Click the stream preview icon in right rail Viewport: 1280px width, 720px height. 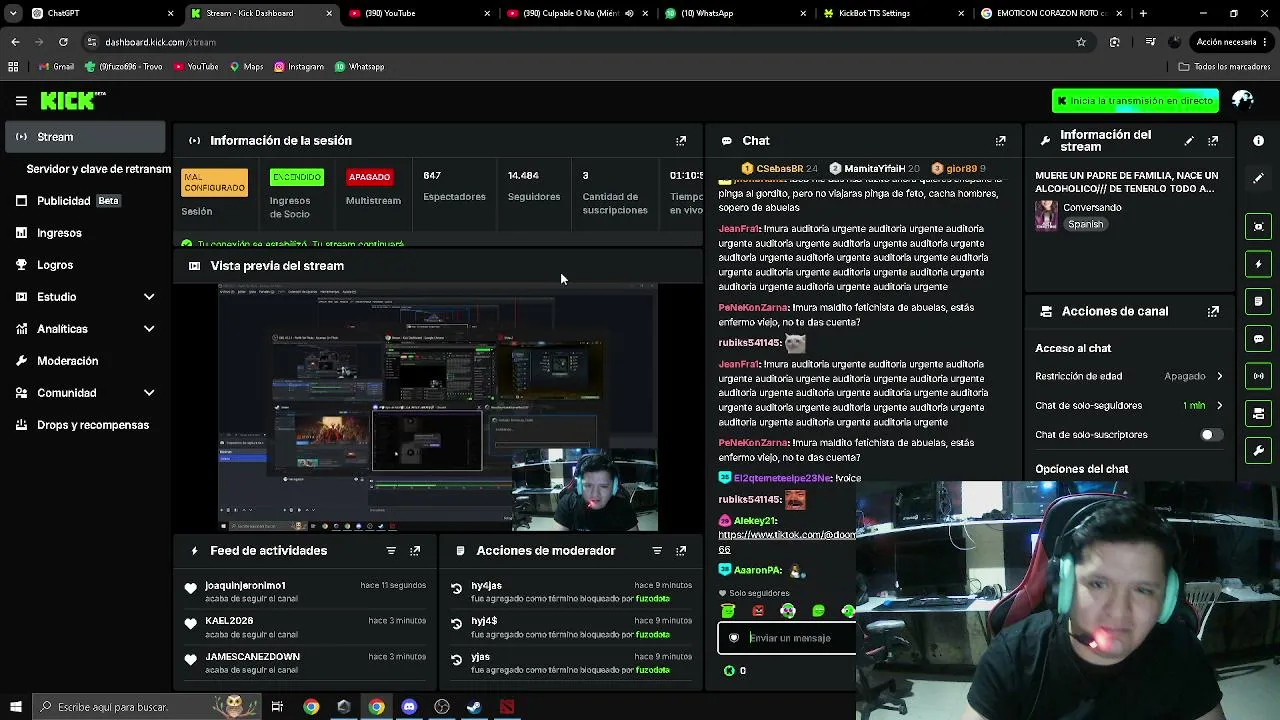(x=1259, y=226)
